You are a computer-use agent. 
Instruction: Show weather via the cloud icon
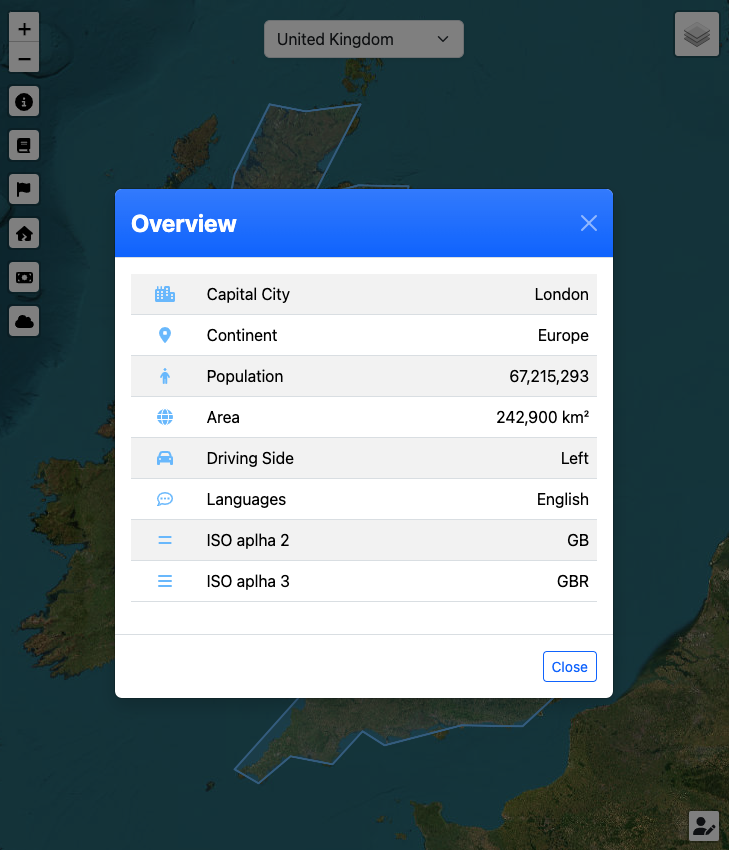coord(24,321)
